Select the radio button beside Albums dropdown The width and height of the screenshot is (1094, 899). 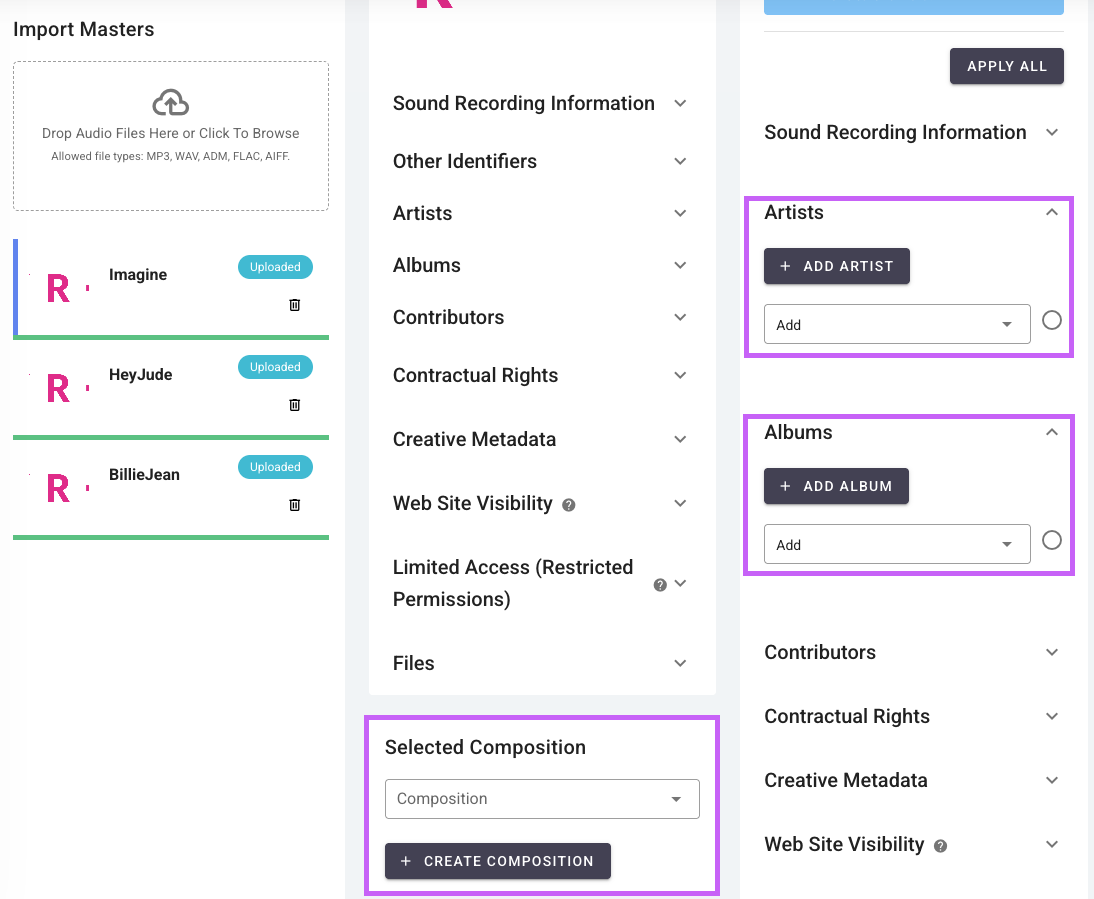[x=1051, y=540]
